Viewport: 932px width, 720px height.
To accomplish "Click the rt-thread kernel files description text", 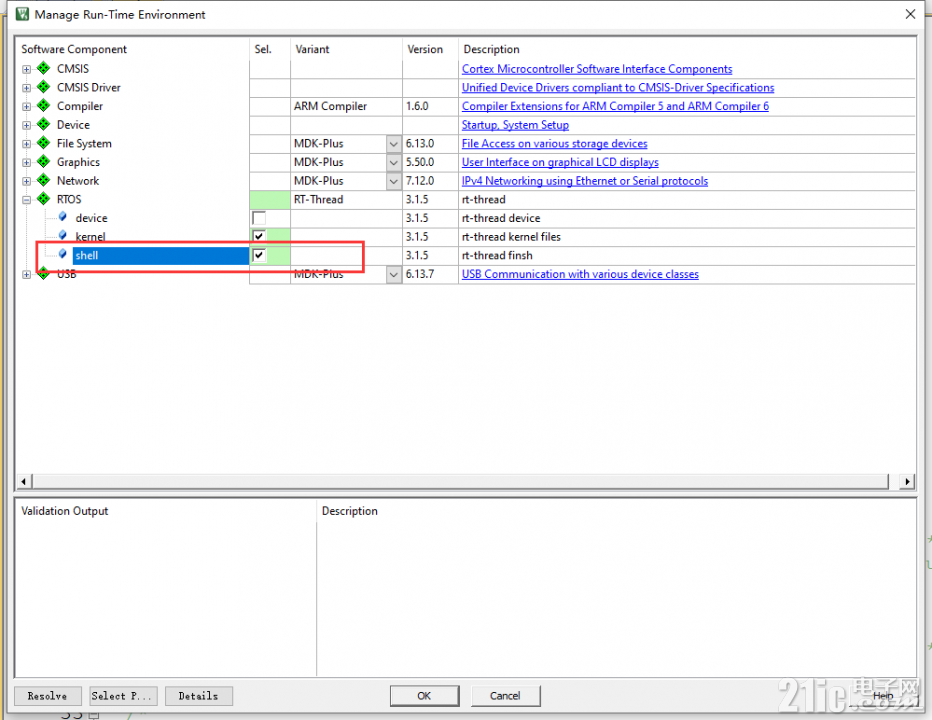I will 511,237.
